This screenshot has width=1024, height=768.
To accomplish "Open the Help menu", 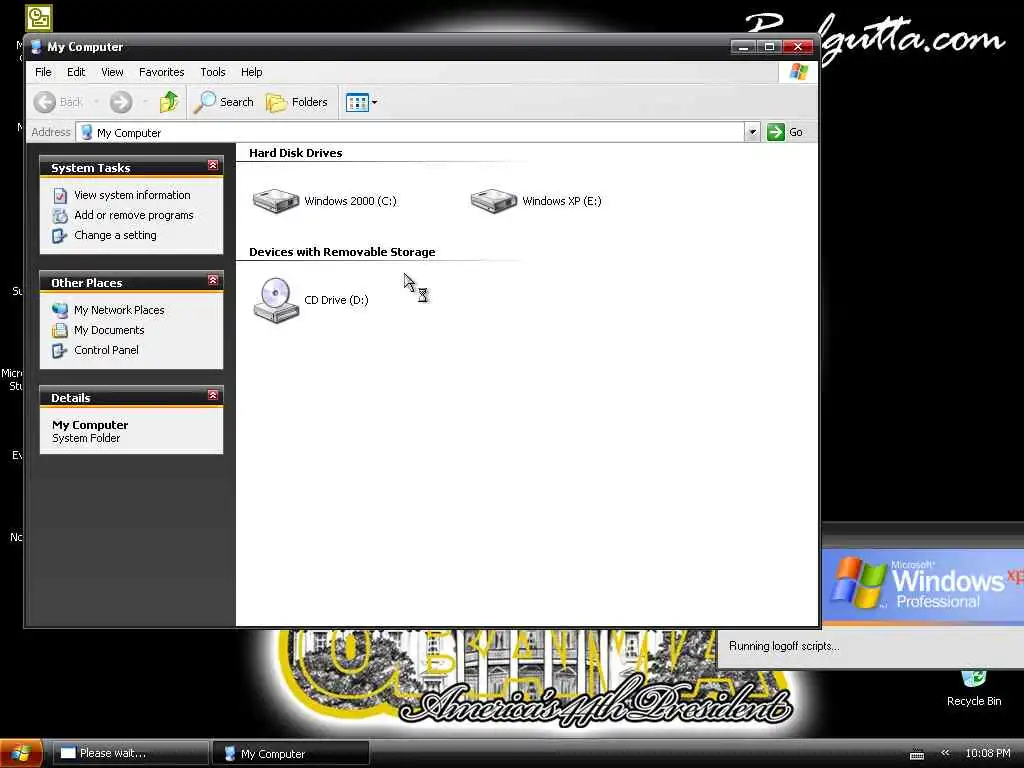I will [251, 72].
